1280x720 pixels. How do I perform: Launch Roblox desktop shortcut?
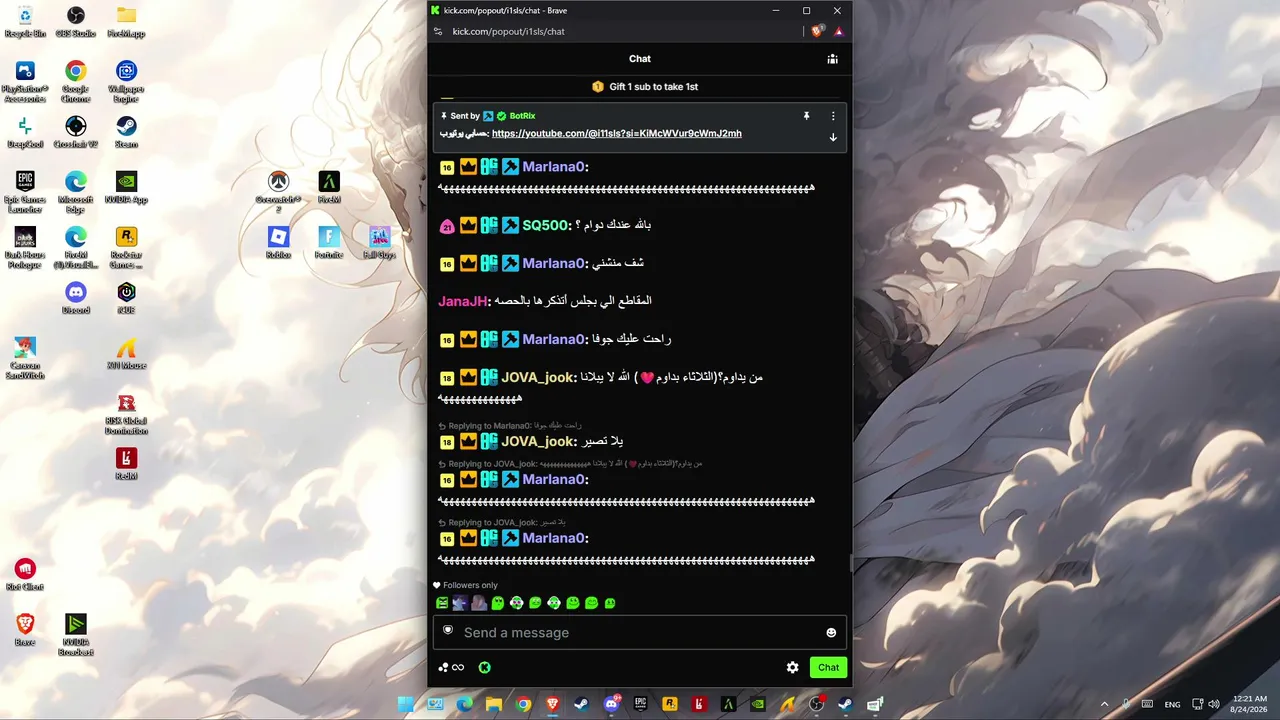[x=278, y=242]
